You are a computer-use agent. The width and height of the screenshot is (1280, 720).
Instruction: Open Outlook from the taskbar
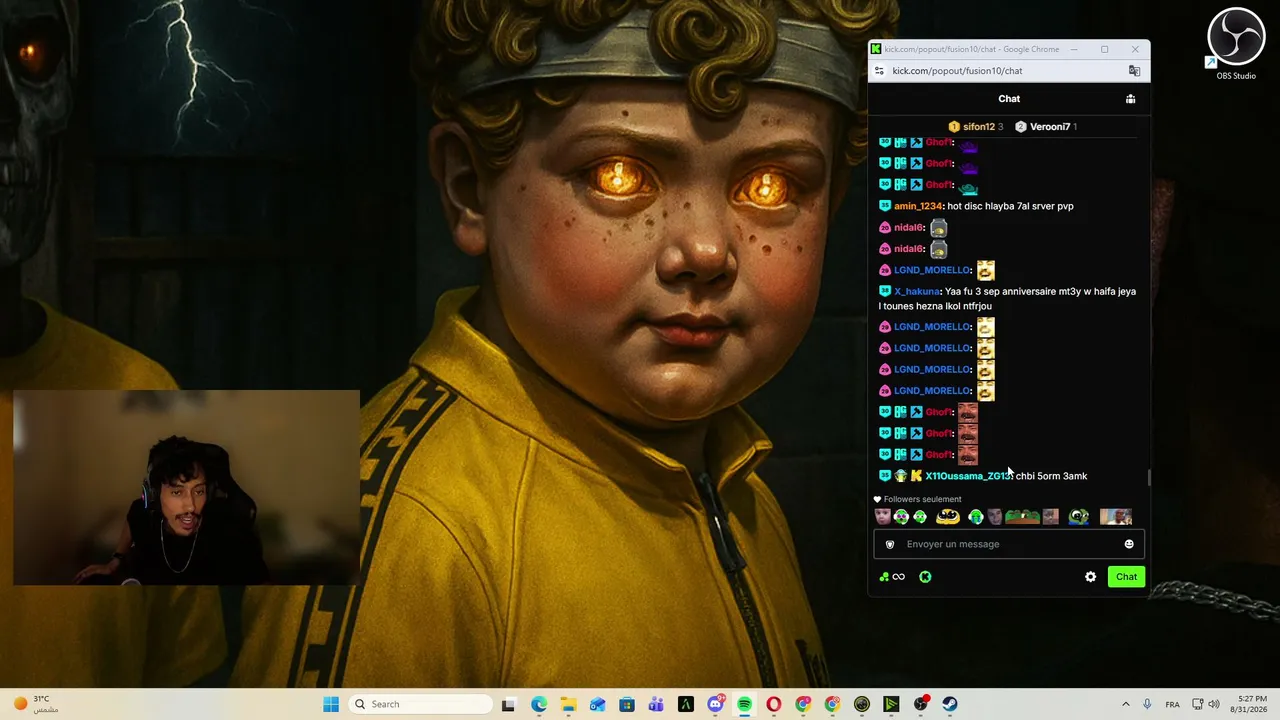(597, 704)
